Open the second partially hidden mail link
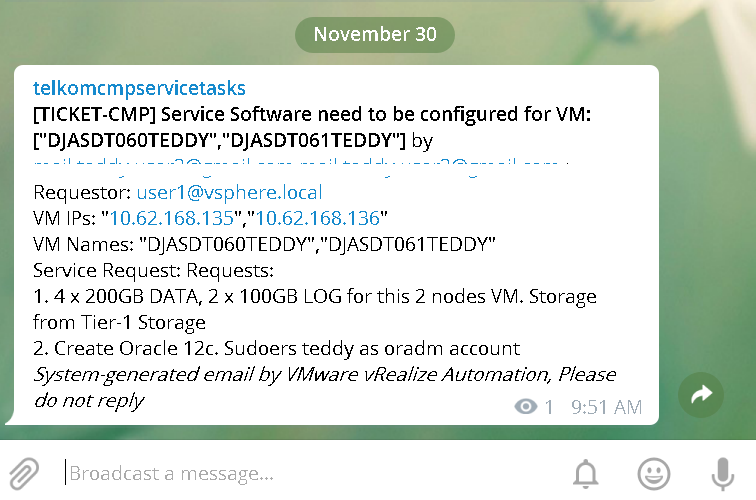Image resolution: width=756 pixels, height=500 pixels. click(429, 163)
